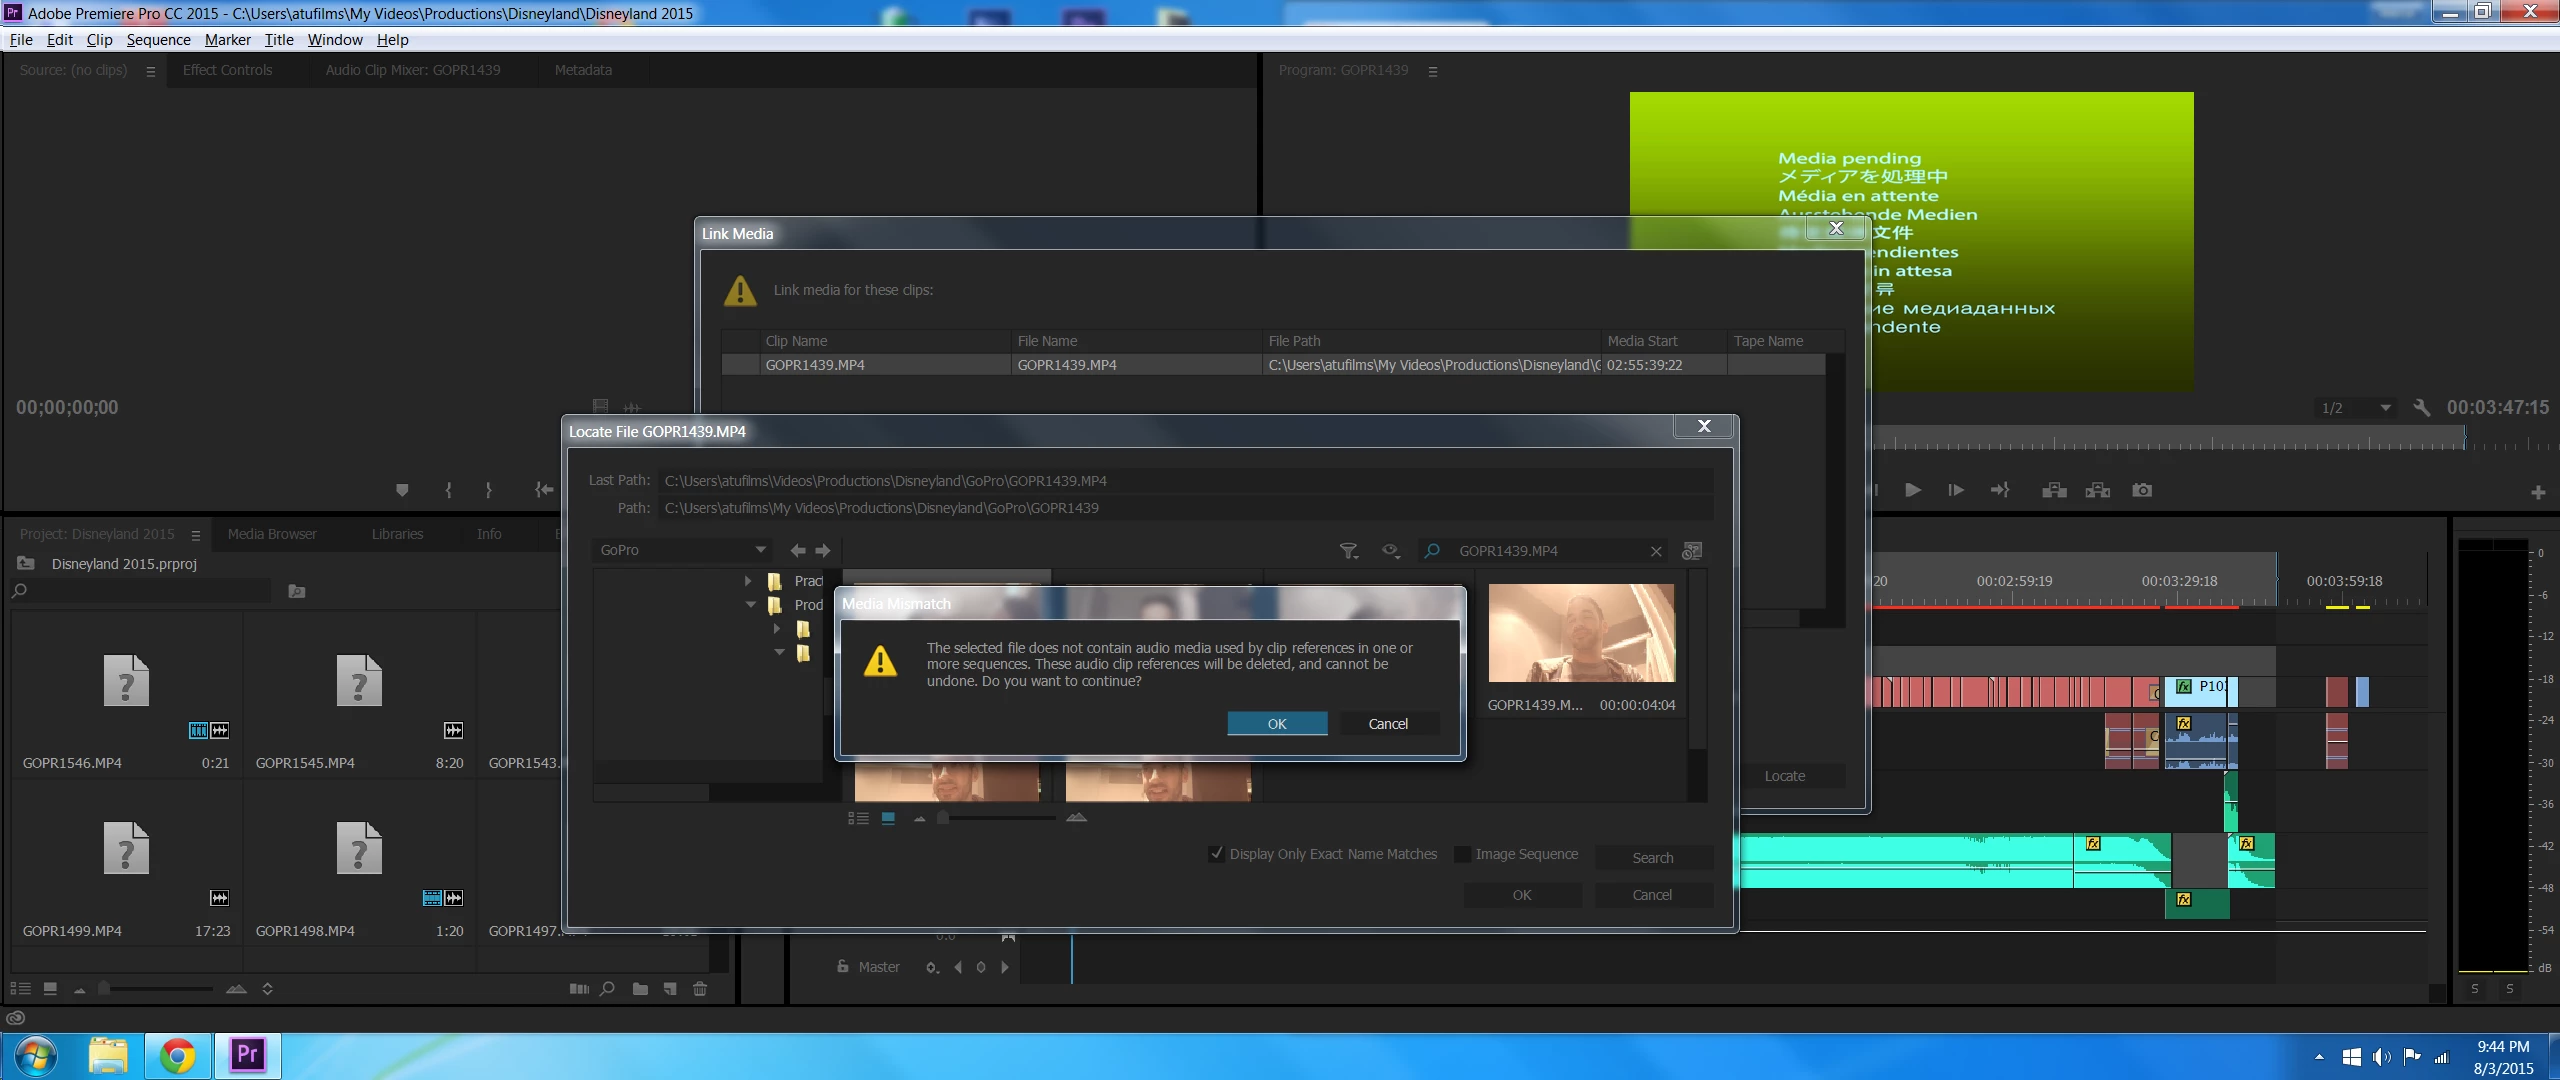Image resolution: width=2560 pixels, height=1080 pixels.
Task: Open the Sequence menu
Action: [x=158, y=40]
